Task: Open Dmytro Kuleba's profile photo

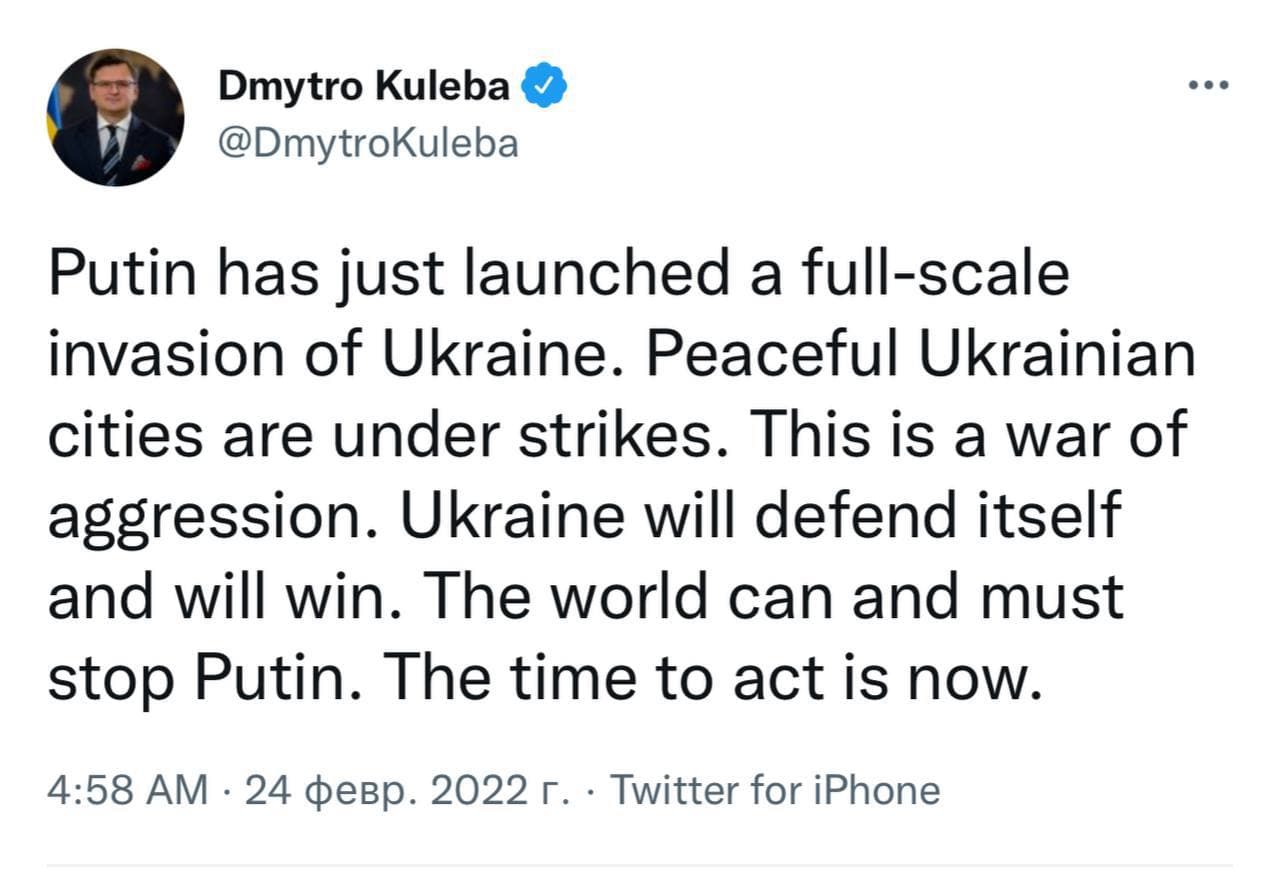Action: tap(115, 117)
